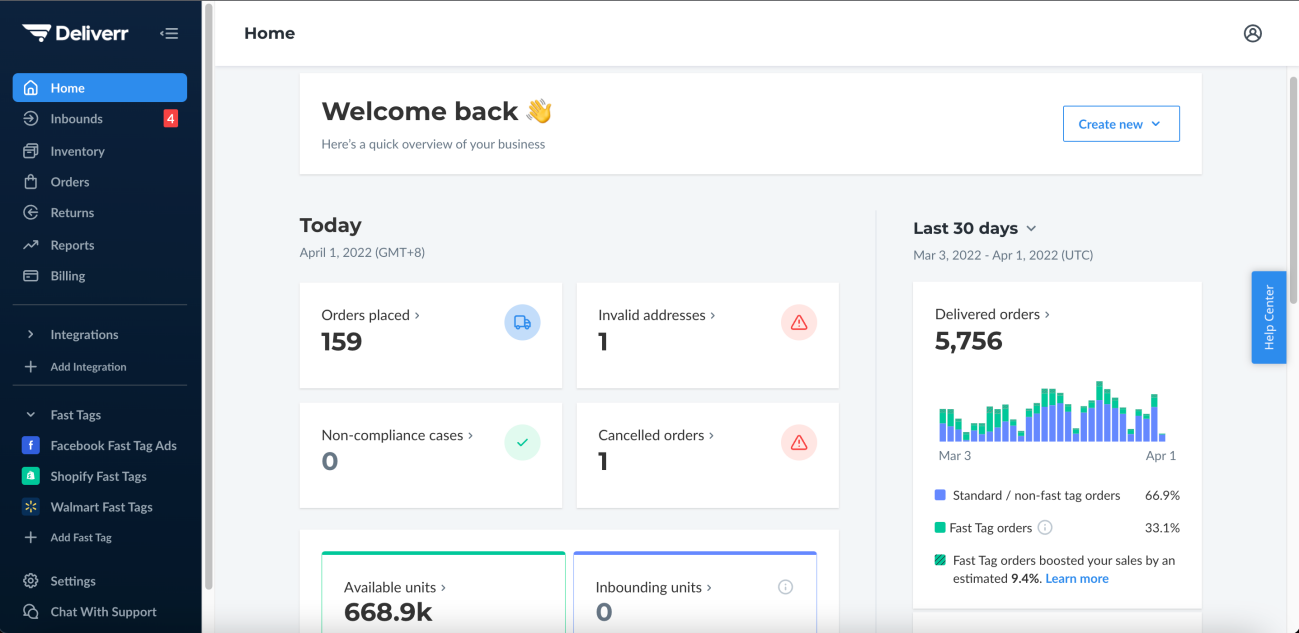
Task: Click the Learn more link
Action: pos(1076,578)
